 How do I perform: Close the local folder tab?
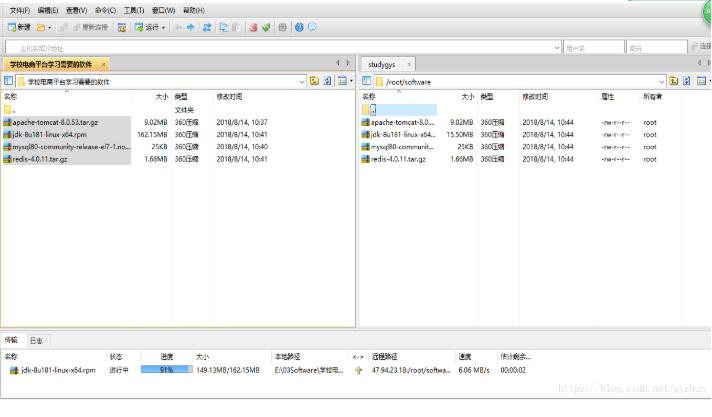(x=103, y=64)
